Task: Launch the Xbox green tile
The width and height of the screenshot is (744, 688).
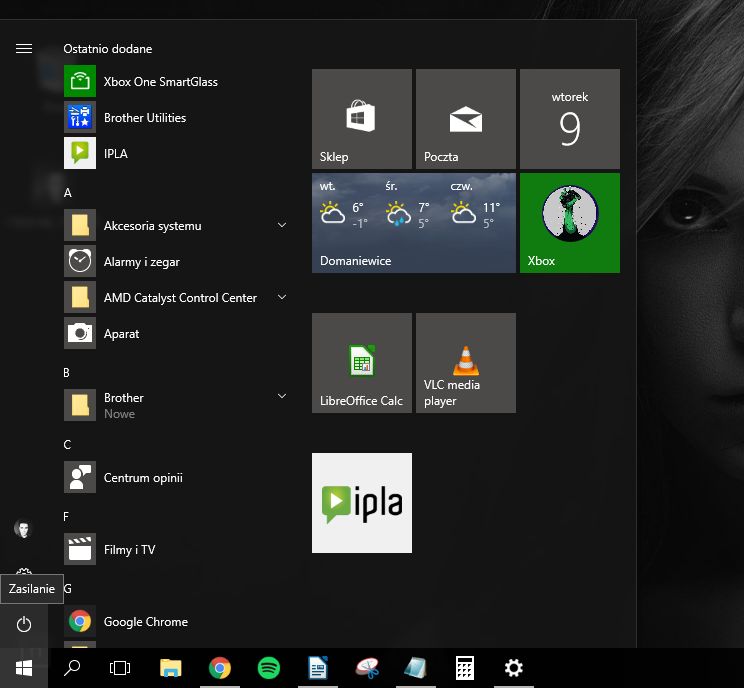Action: [569, 223]
